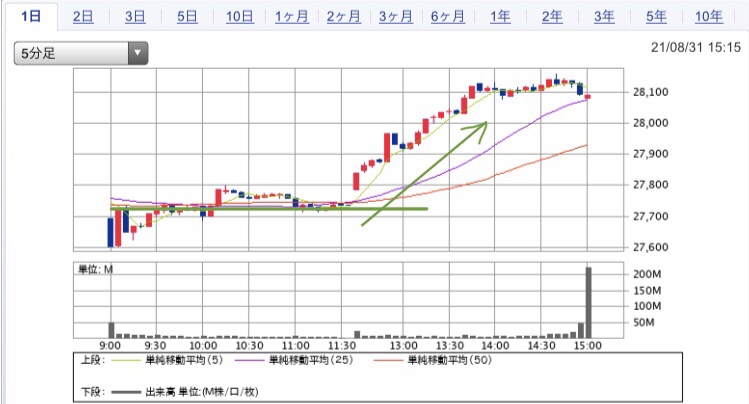Click the 50M volume axis label

tap(643, 322)
